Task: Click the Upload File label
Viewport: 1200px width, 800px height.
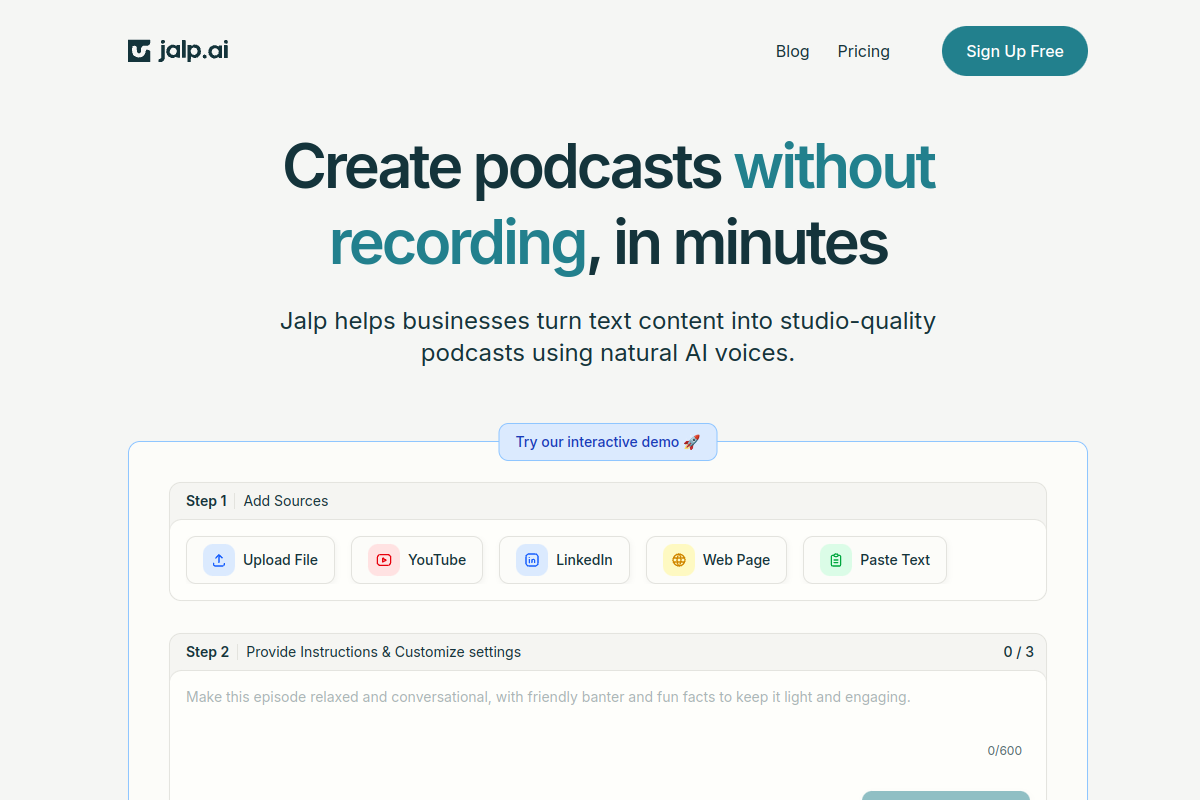Action: [x=280, y=560]
